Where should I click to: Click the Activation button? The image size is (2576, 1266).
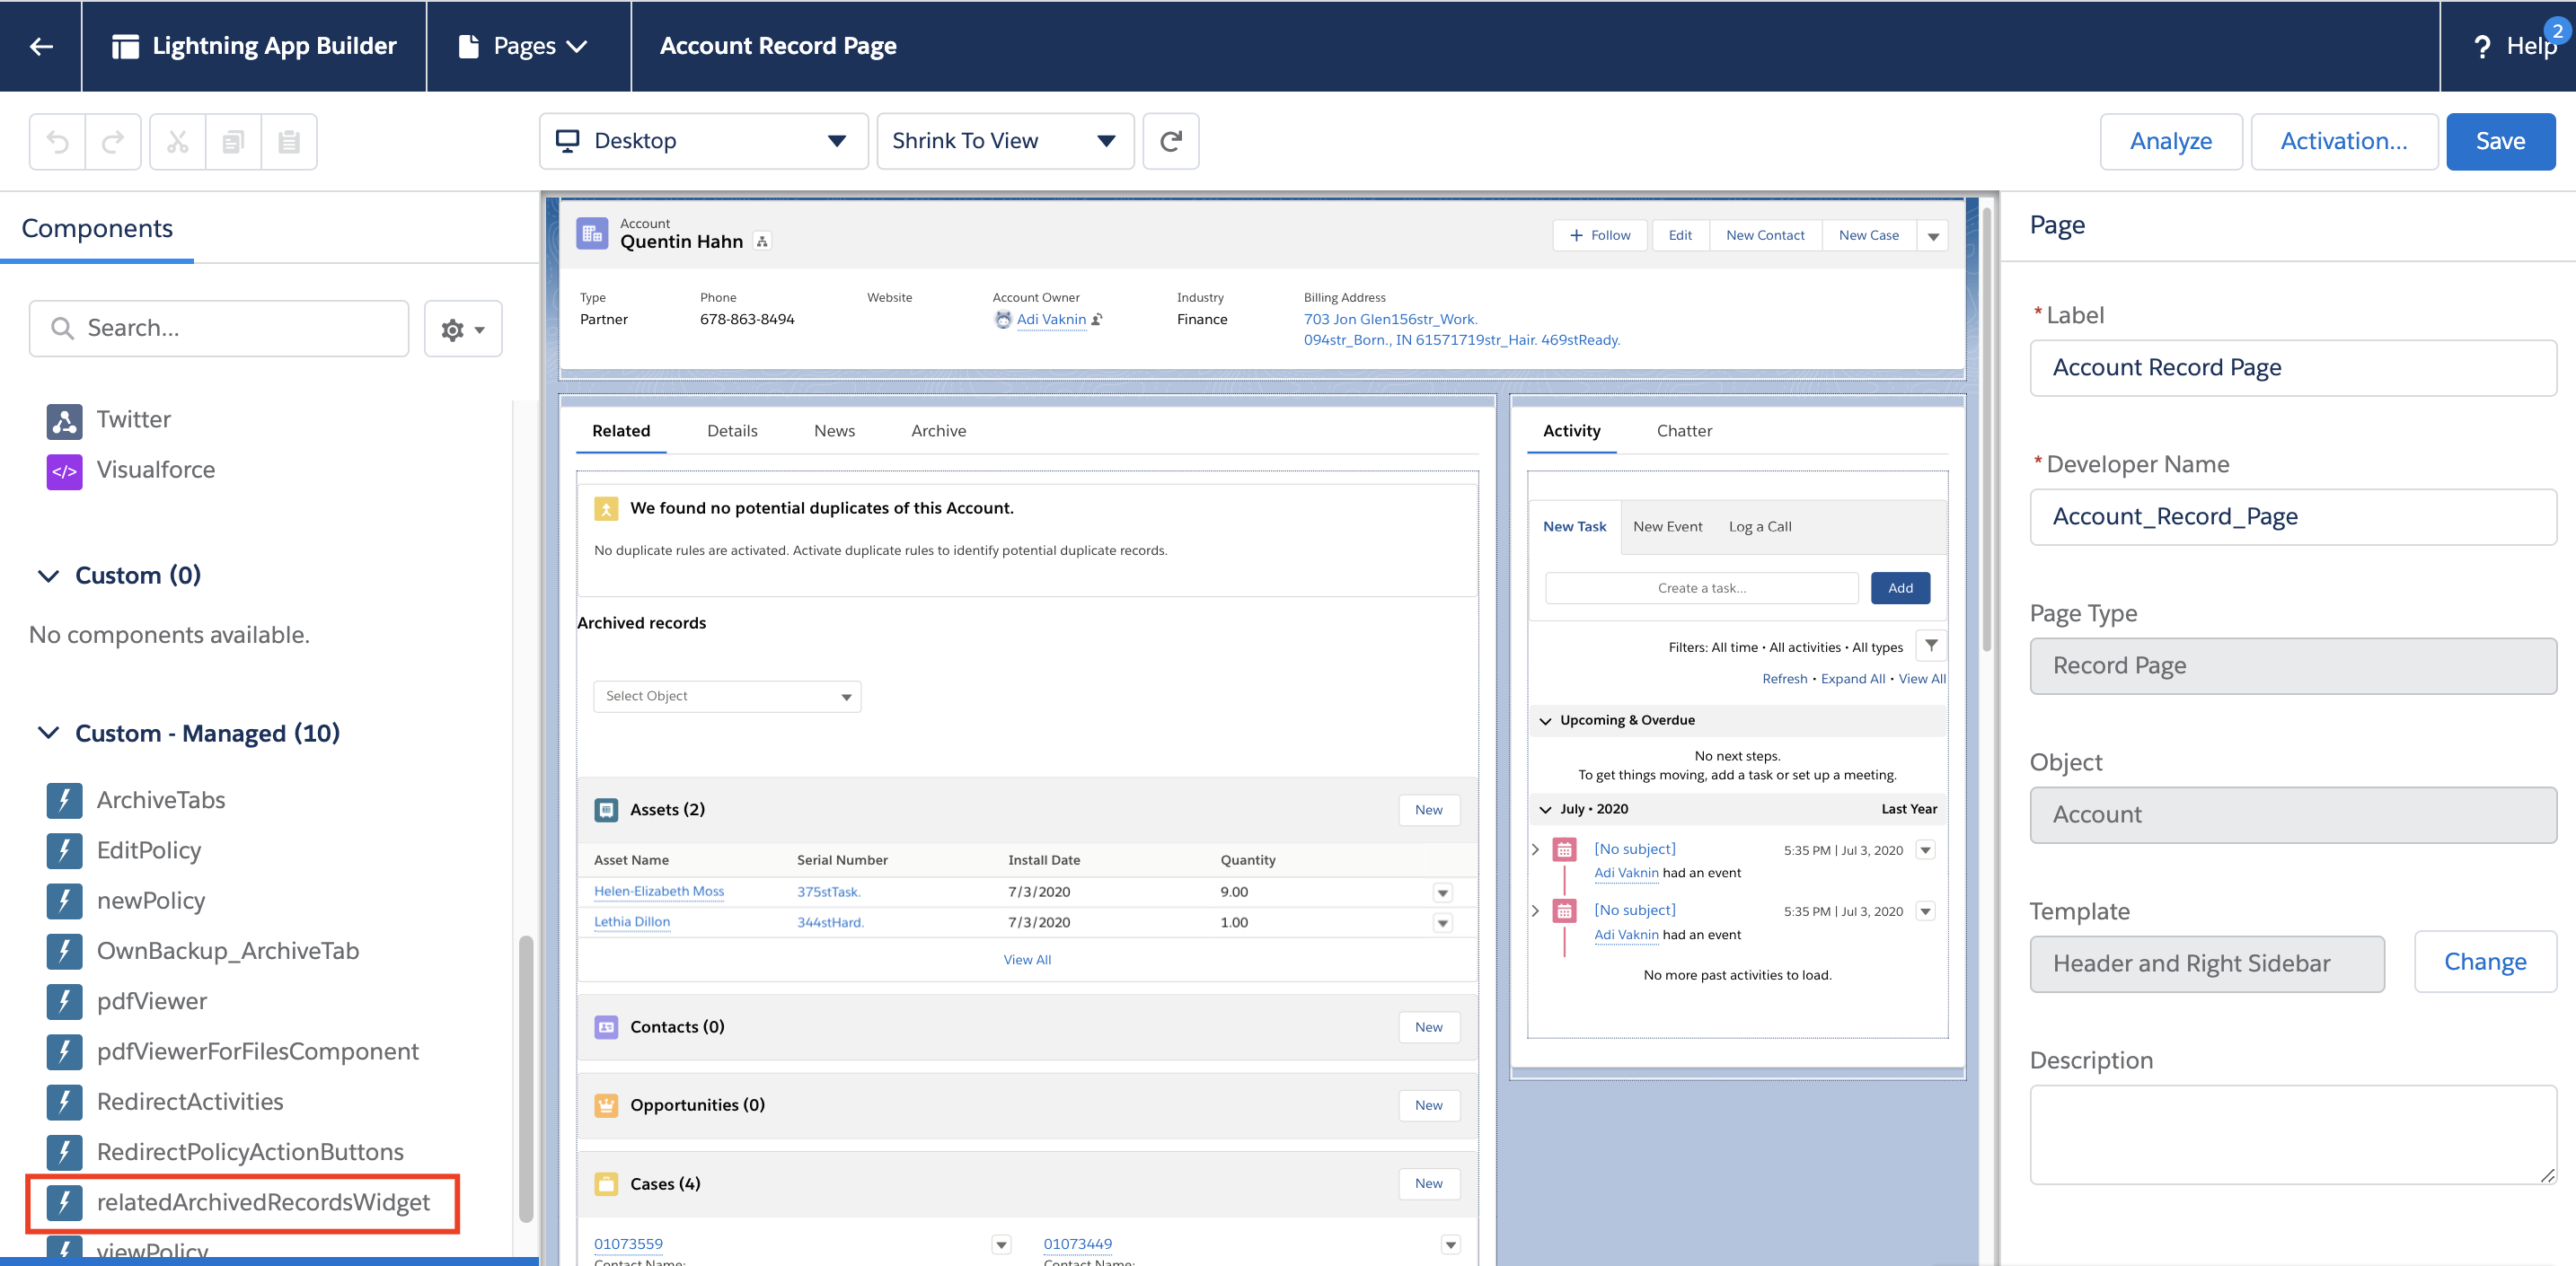pyautogui.click(x=2340, y=139)
